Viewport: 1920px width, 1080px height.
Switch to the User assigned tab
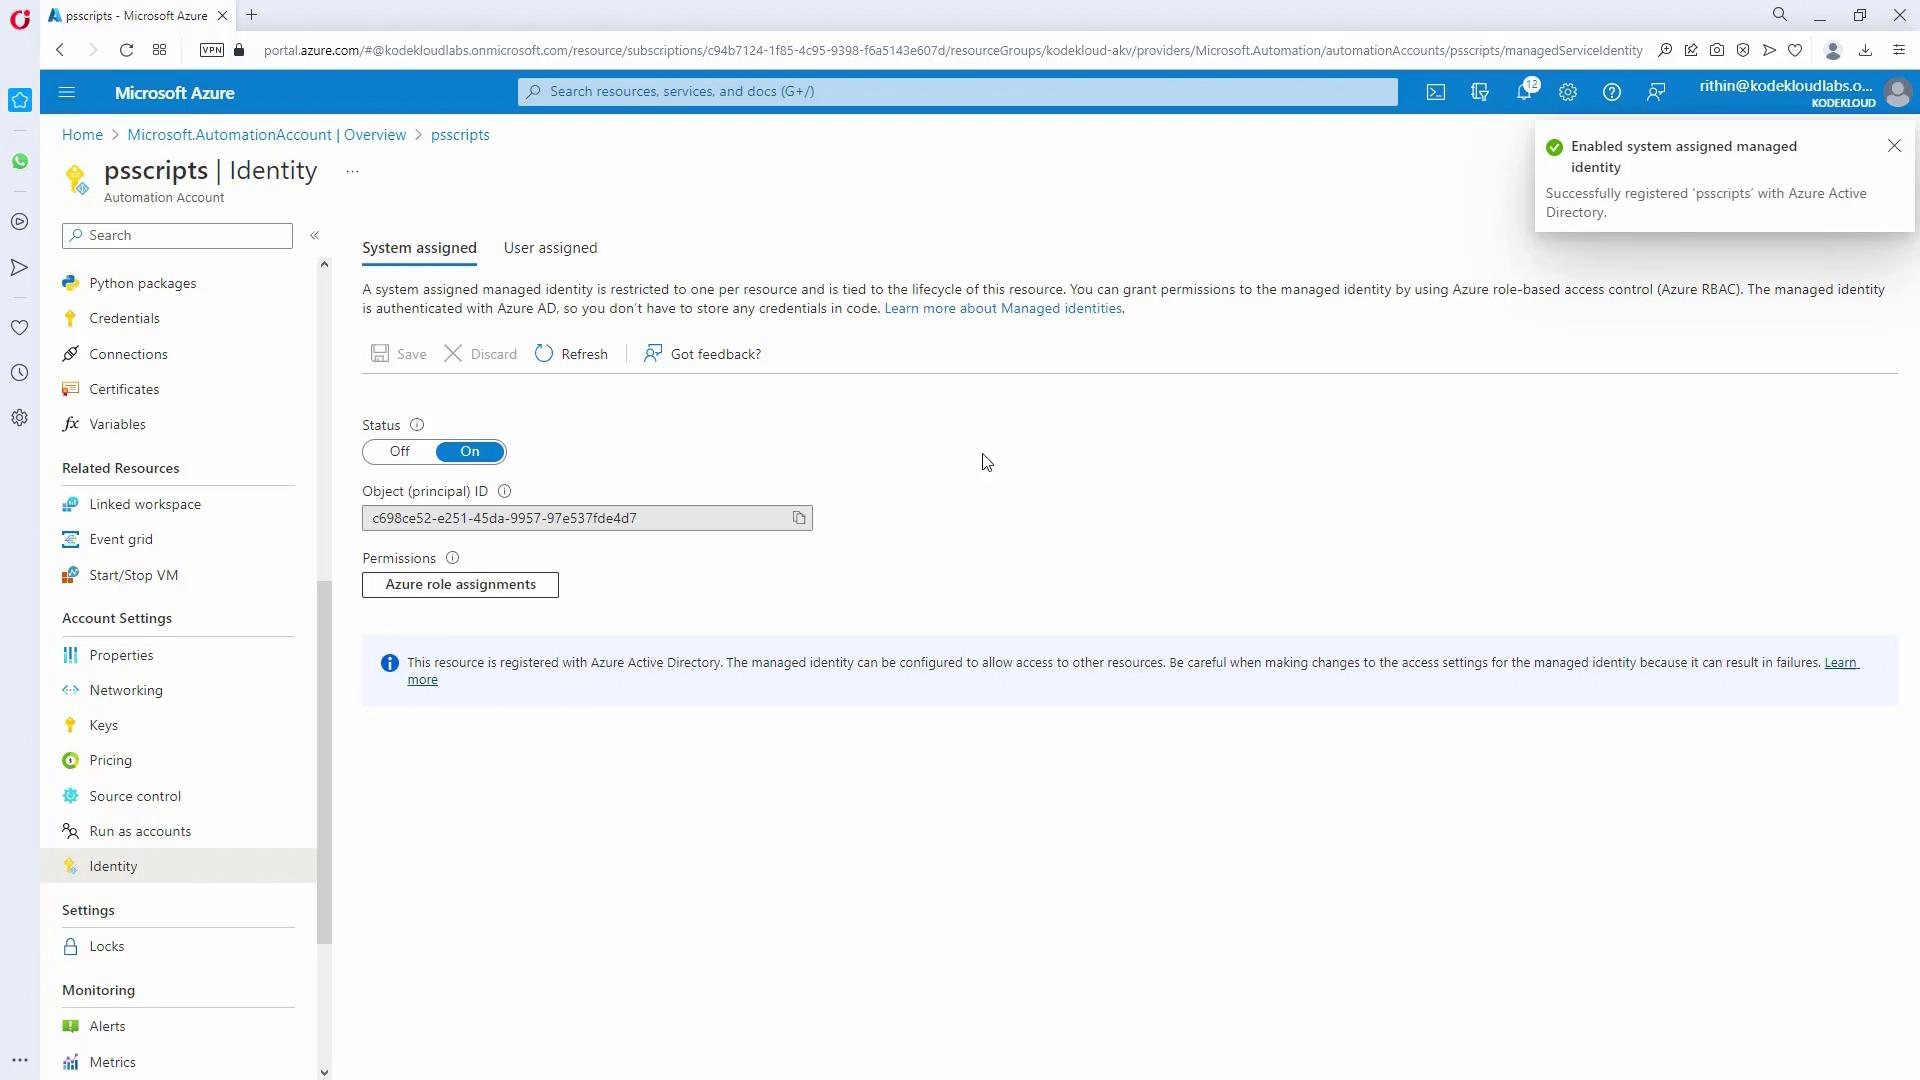coord(550,248)
